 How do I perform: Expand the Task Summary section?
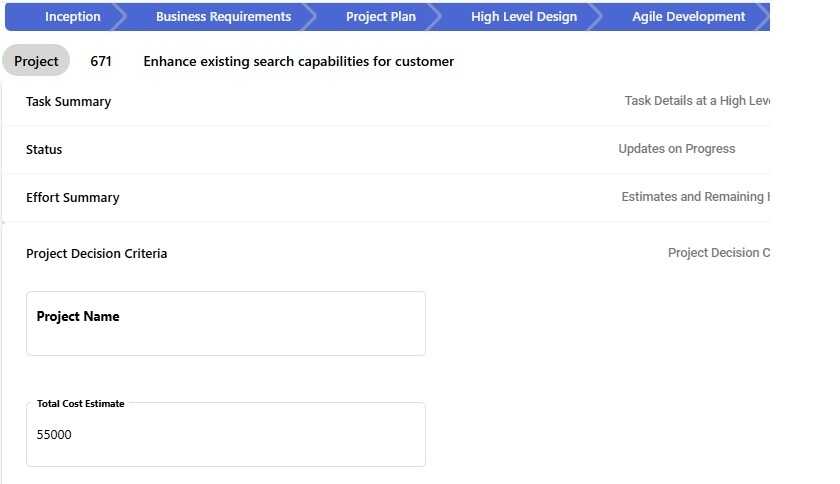68,101
